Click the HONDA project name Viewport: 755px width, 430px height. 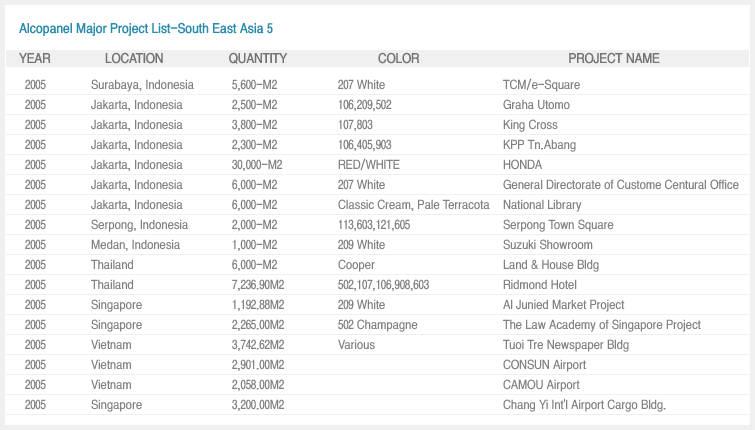coord(522,165)
